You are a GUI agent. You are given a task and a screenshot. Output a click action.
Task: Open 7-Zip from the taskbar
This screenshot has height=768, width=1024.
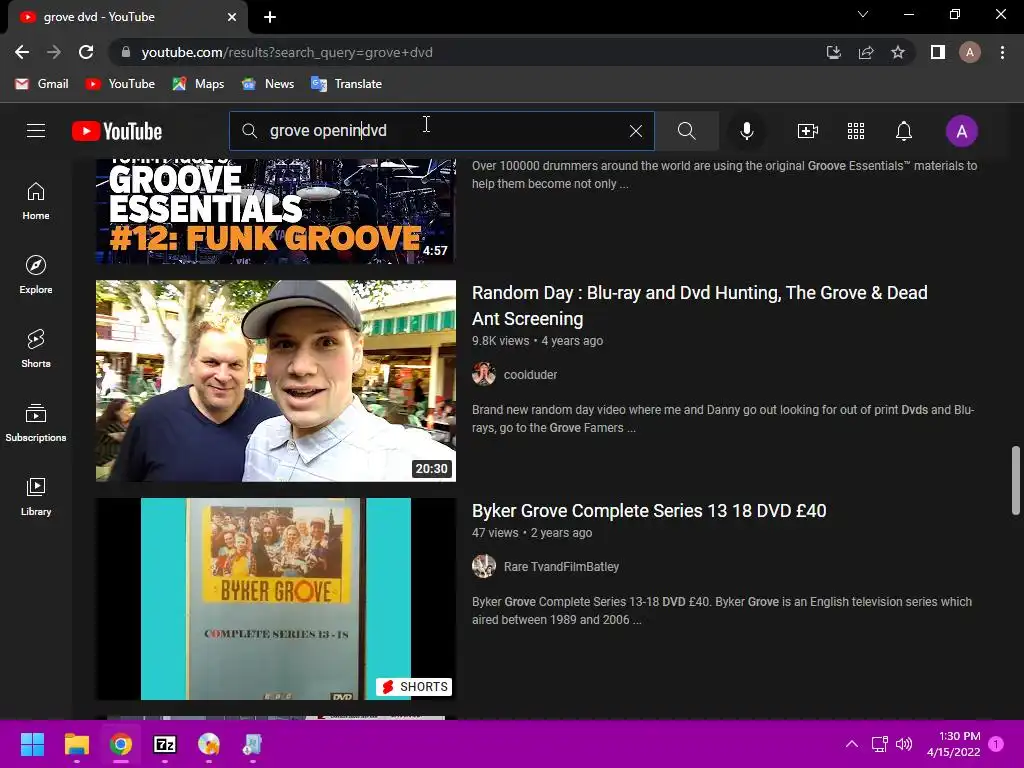click(165, 744)
